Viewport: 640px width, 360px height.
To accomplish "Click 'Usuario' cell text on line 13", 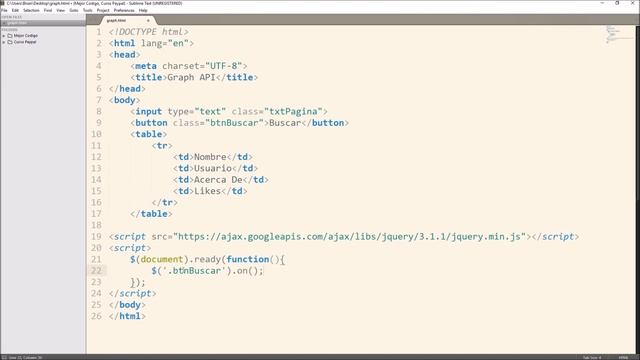I will [x=213, y=169].
